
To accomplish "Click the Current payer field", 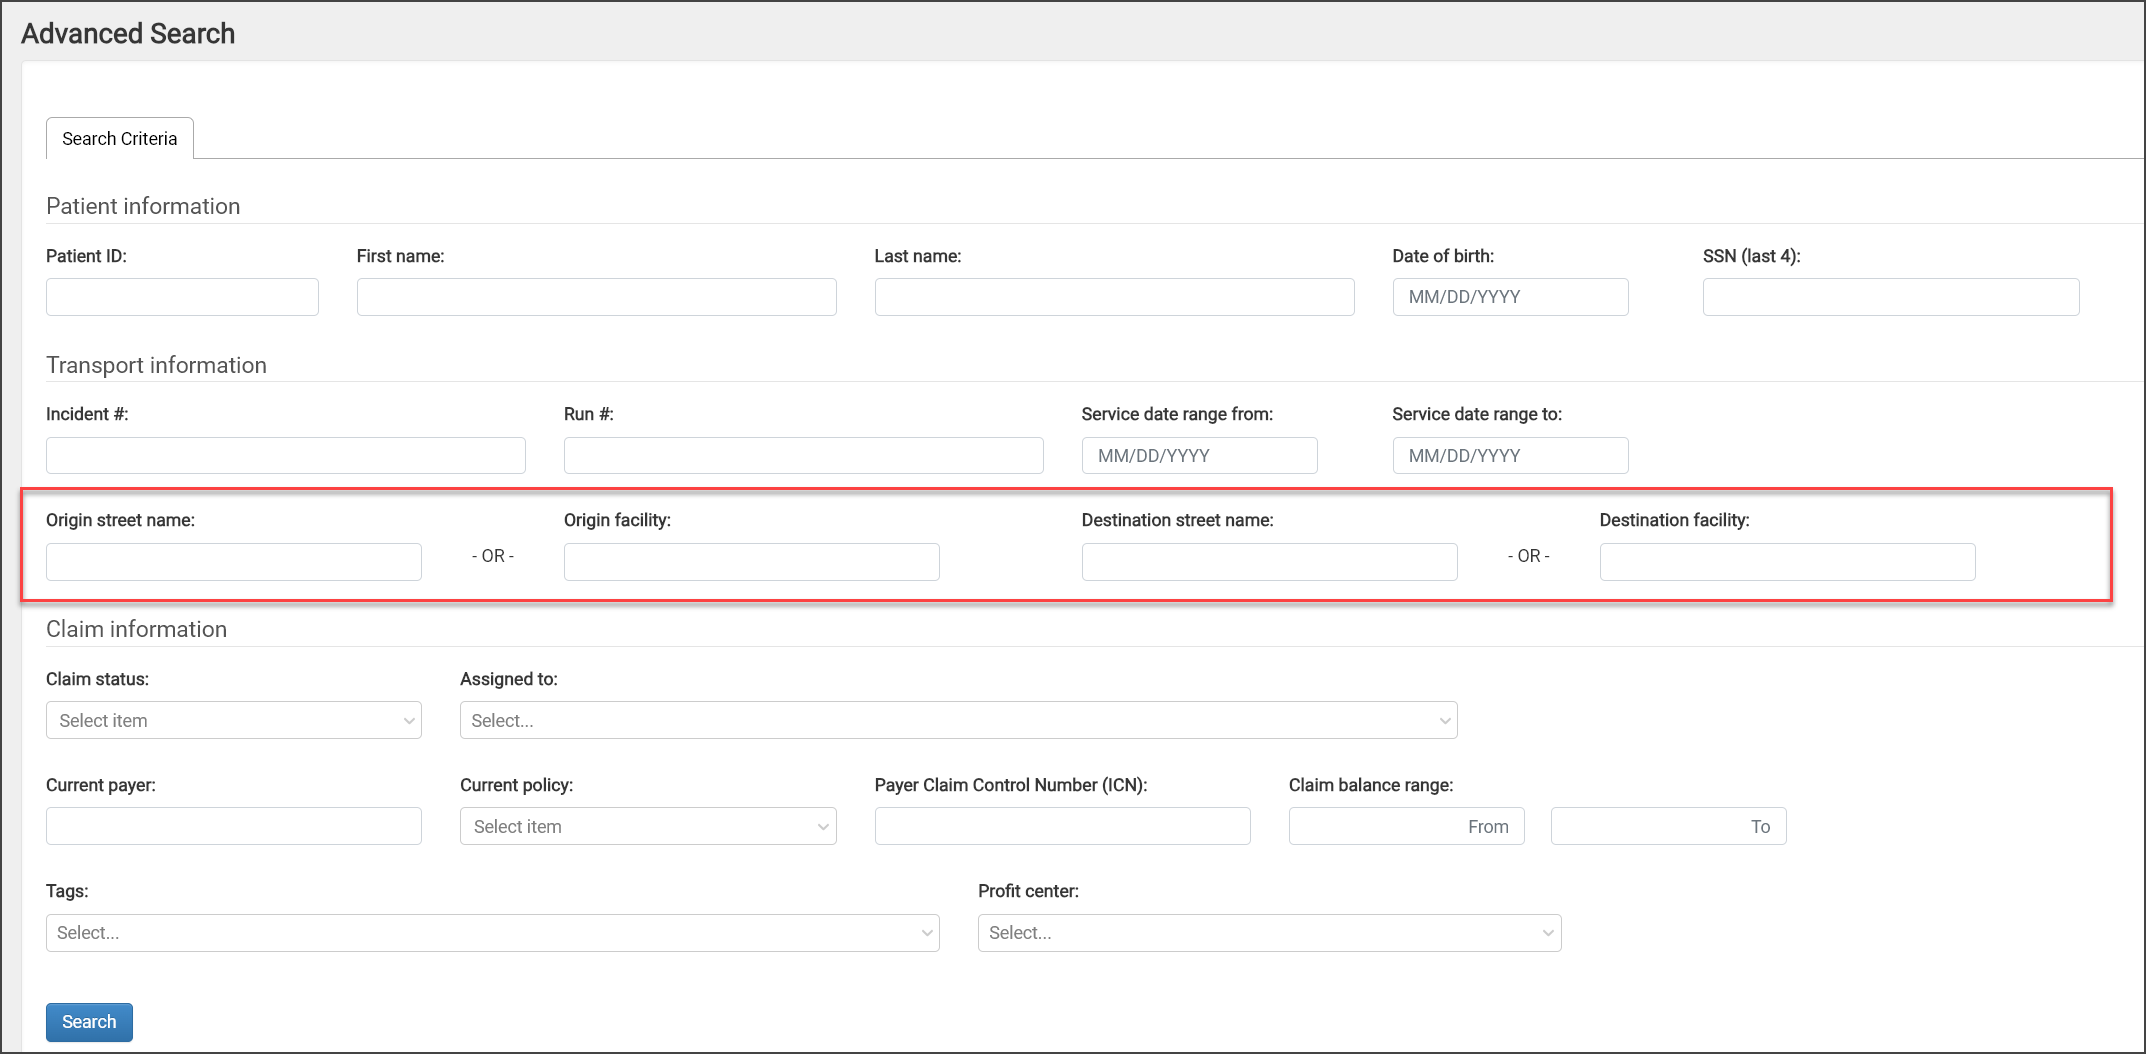I will pos(234,826).
